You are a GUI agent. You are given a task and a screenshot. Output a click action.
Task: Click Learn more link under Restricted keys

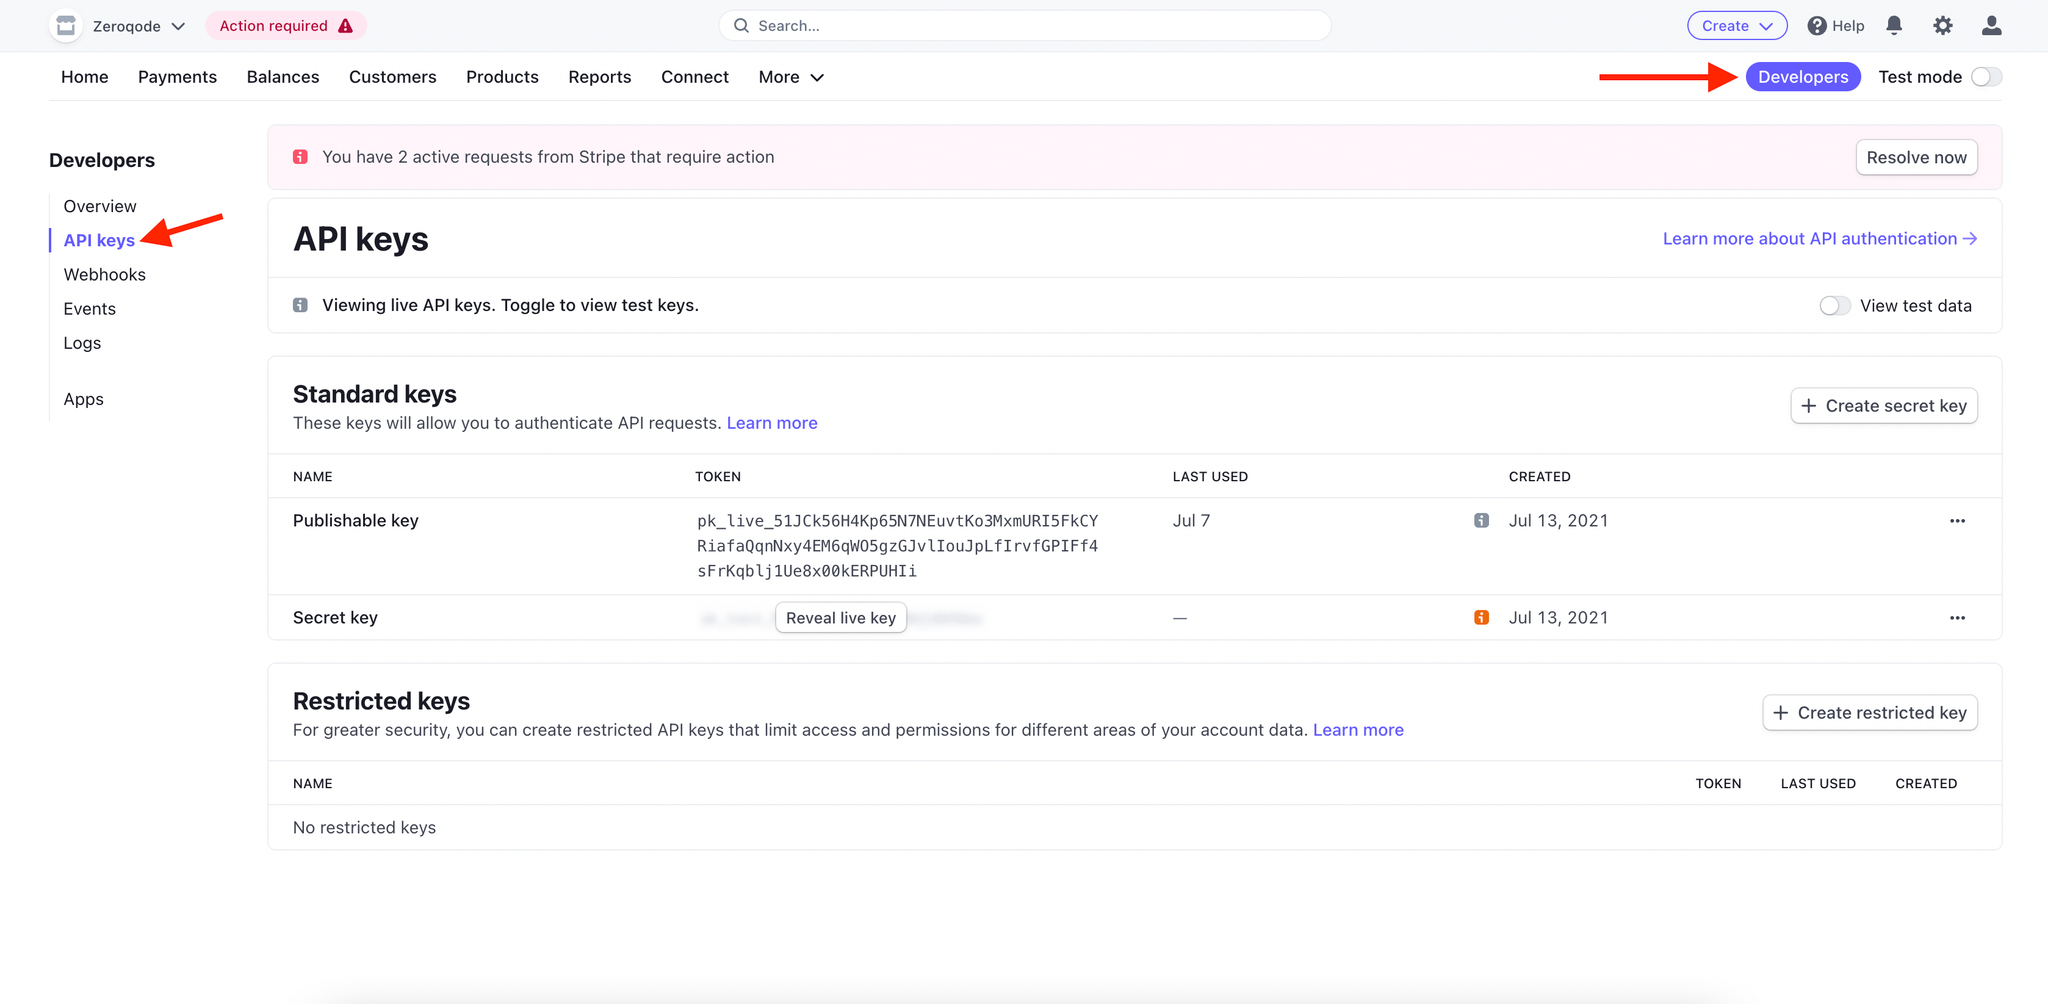point(1358,730)
